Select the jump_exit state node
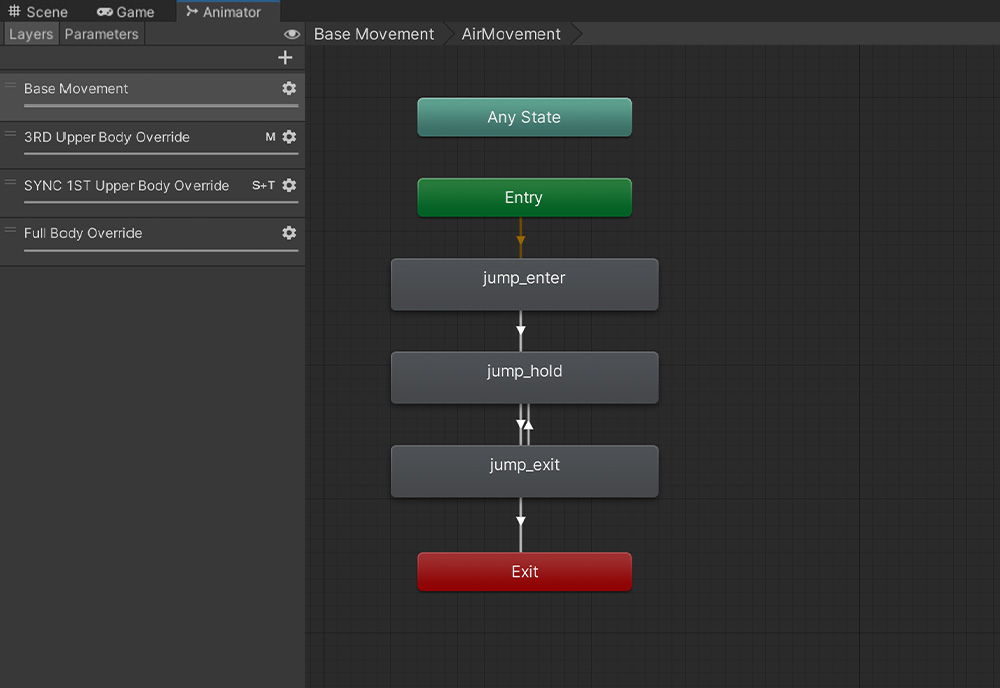The width and height of the screenshot is (1000, 688). point(524,471)
